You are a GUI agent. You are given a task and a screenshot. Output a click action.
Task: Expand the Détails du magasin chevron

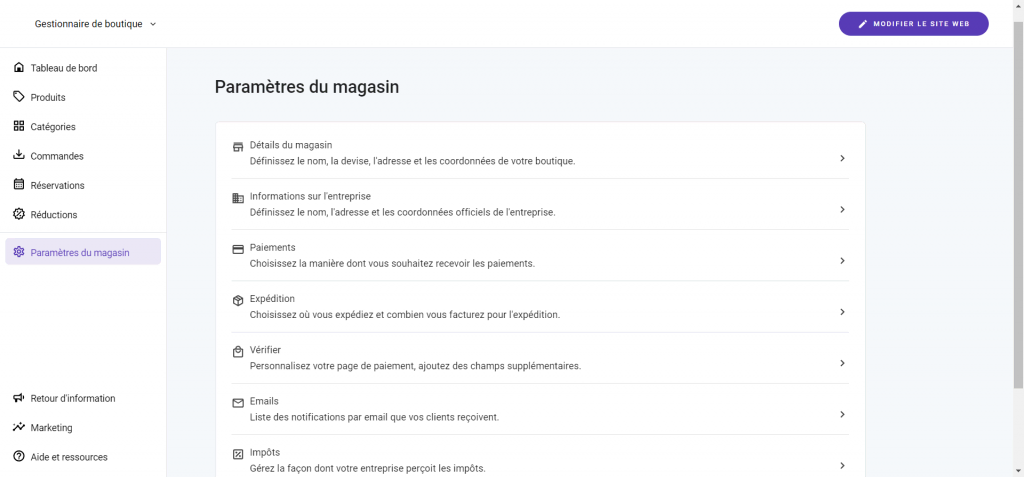(x=842, y=158)
